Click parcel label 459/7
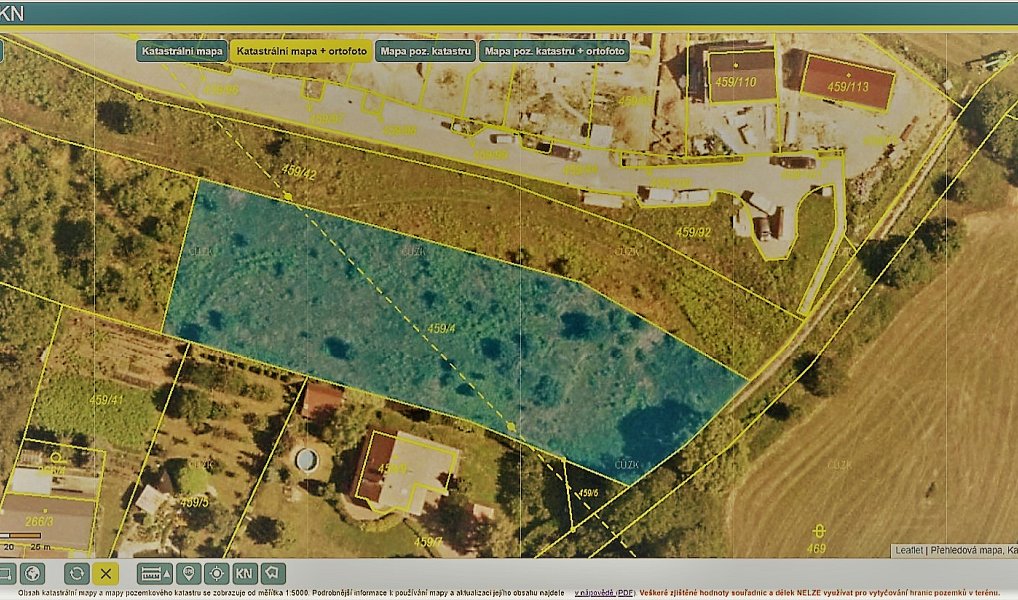Viewport: 1018px width, 600px height. pyautogui.click(x=428, y=542)
